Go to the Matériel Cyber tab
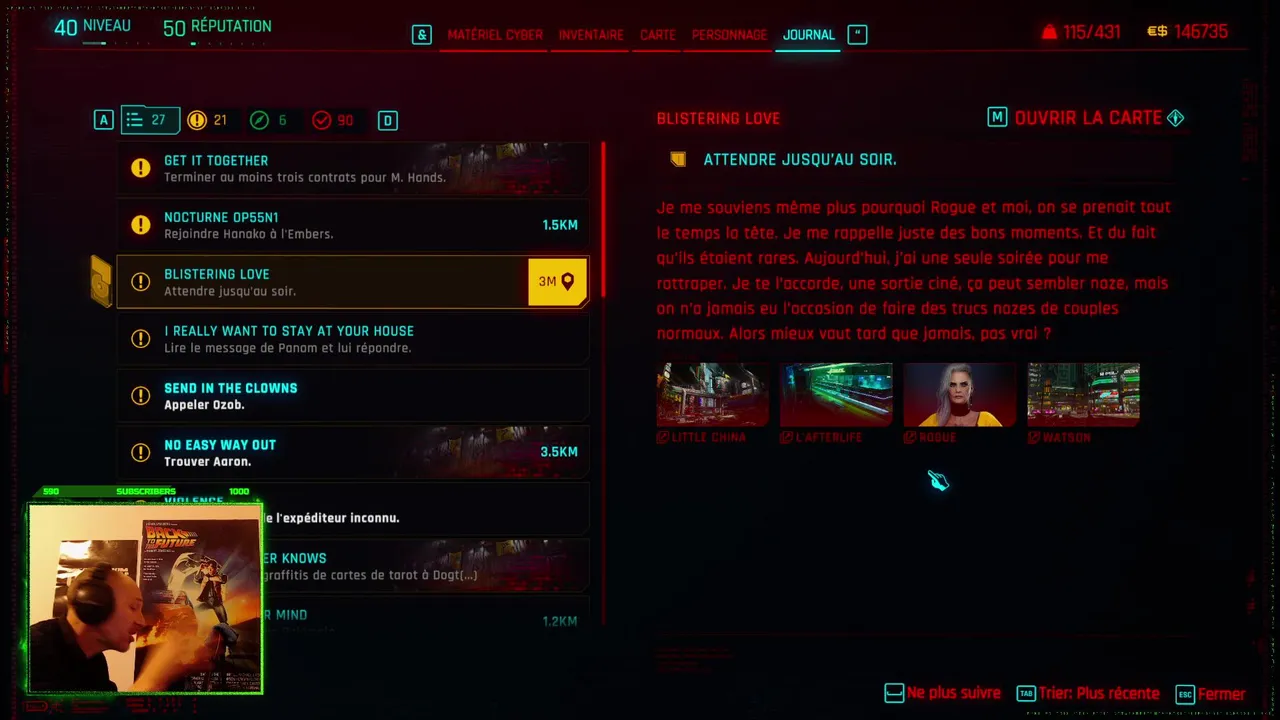Screen dimensions: 1280x720 point(495,34)
